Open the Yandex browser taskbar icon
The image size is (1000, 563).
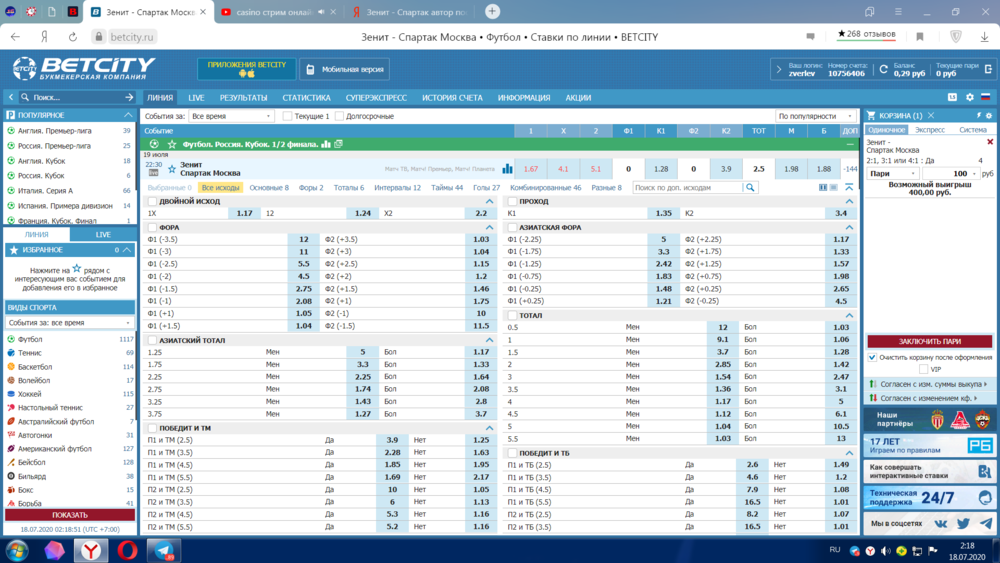(91, 550)
